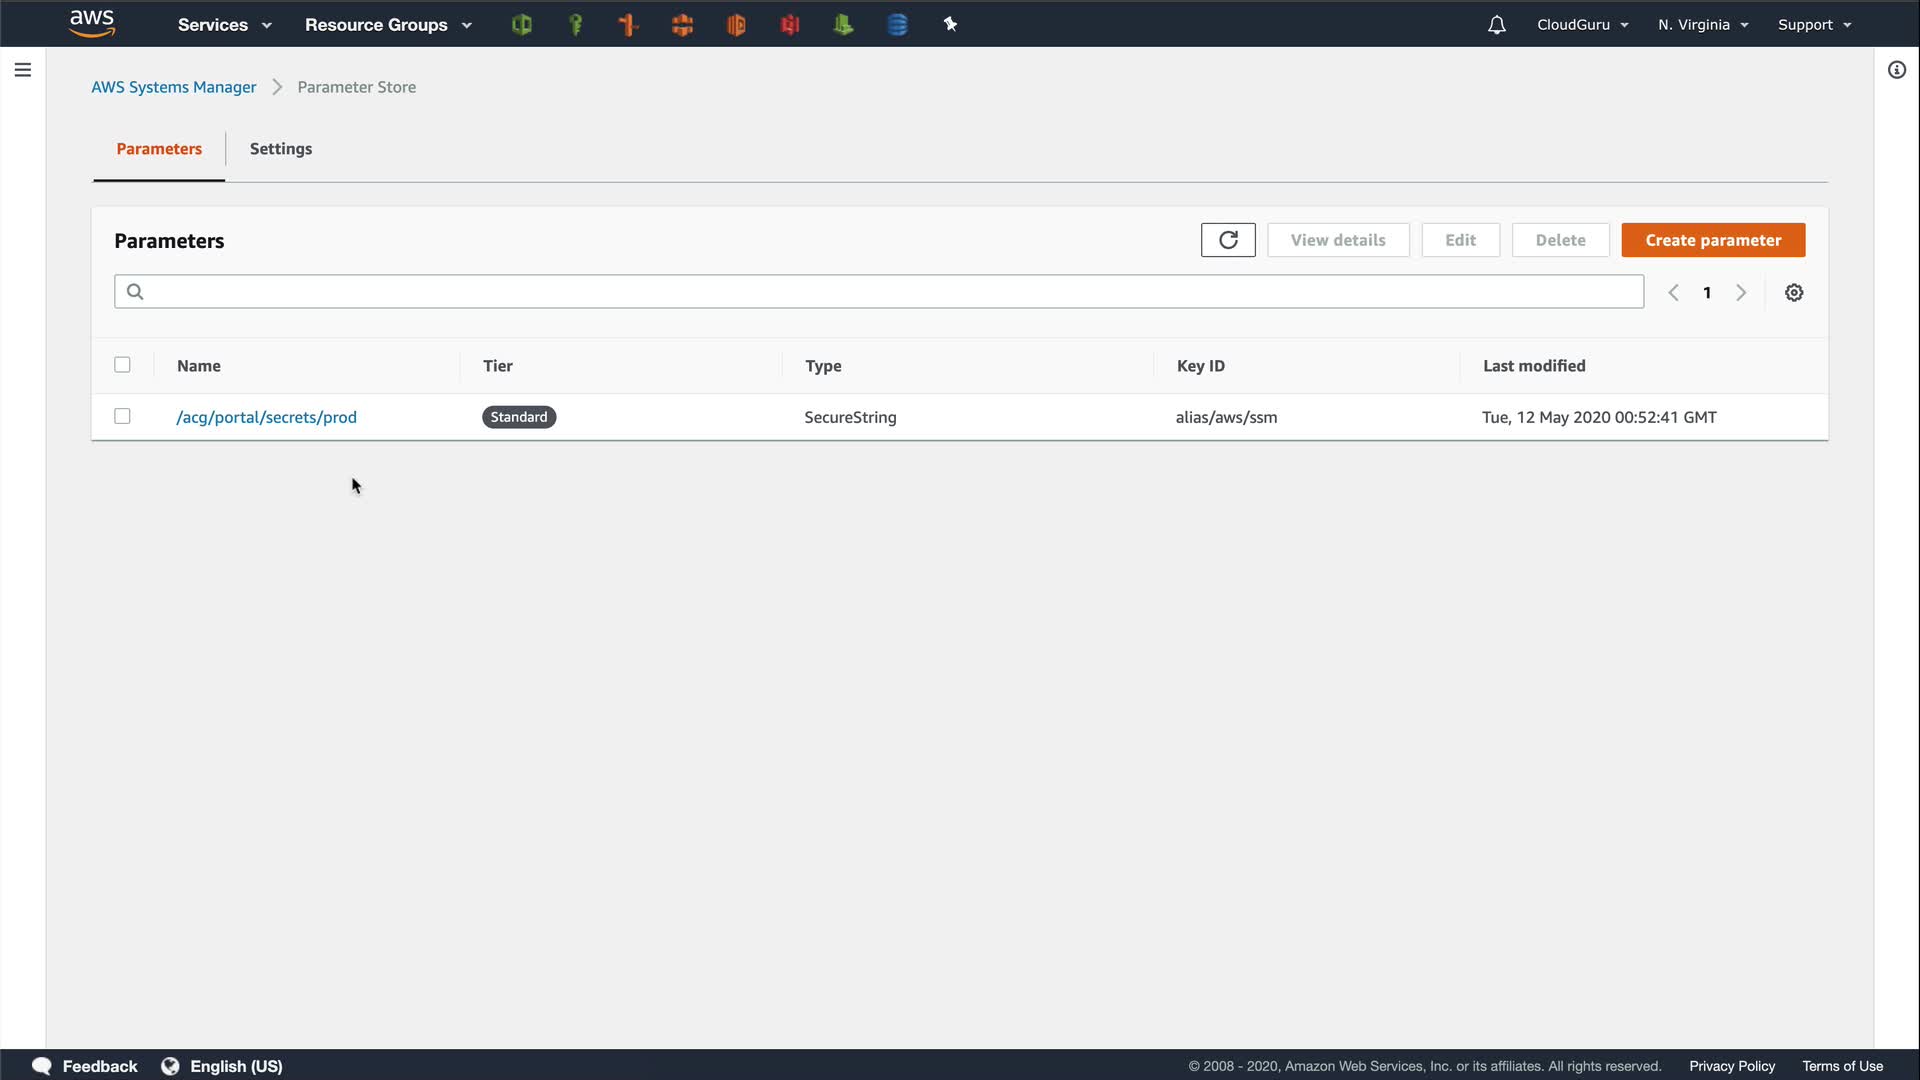Open the red S3 shortcut icon

790,25
